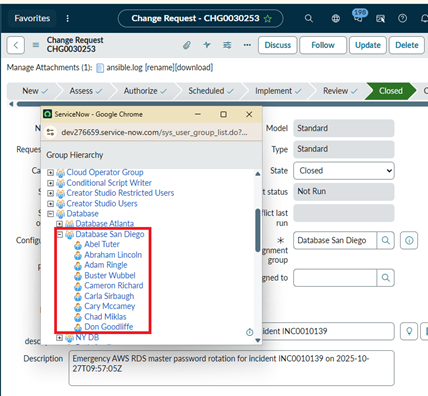
Task: Expand the Creator Studio Users node
Action: click(x=50, y=204)
